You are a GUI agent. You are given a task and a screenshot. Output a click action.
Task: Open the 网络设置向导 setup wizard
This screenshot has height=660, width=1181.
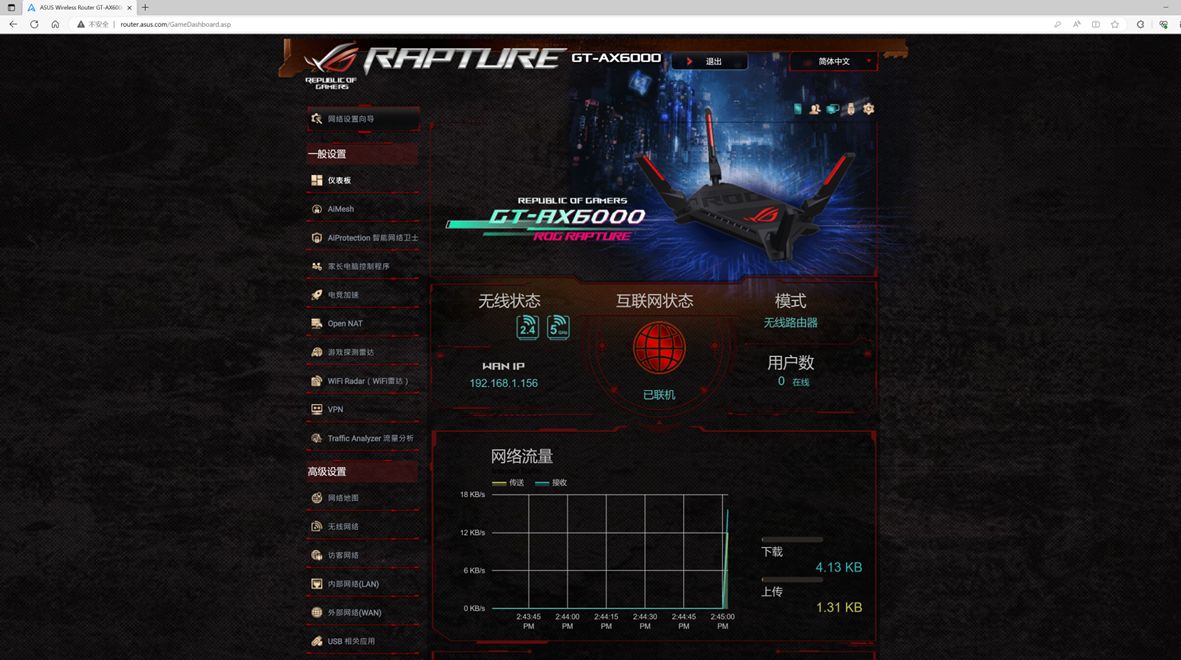[363, 119]
